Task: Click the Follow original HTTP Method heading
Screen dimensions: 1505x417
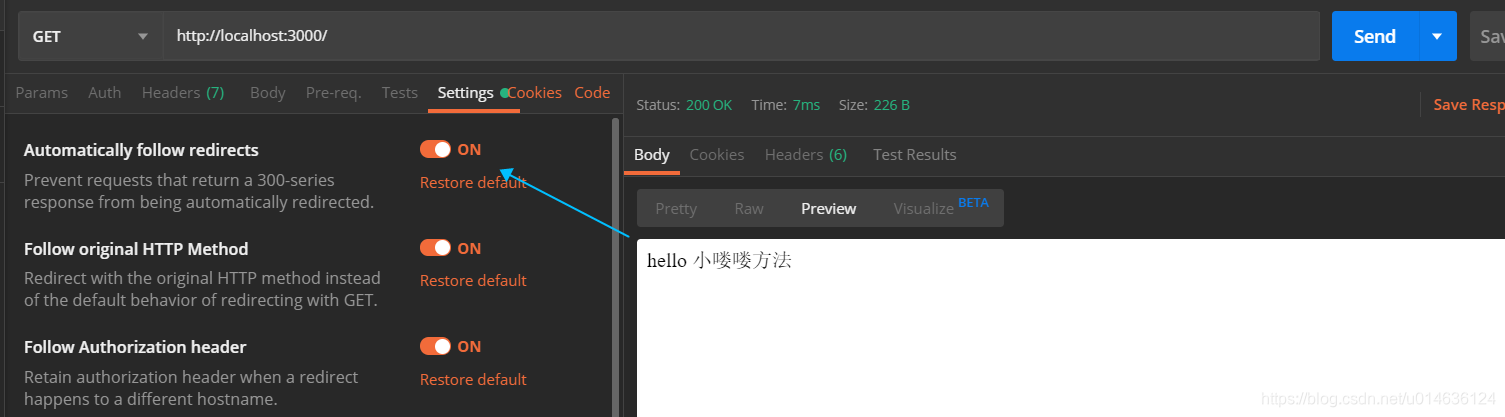Action: [136, 249]
